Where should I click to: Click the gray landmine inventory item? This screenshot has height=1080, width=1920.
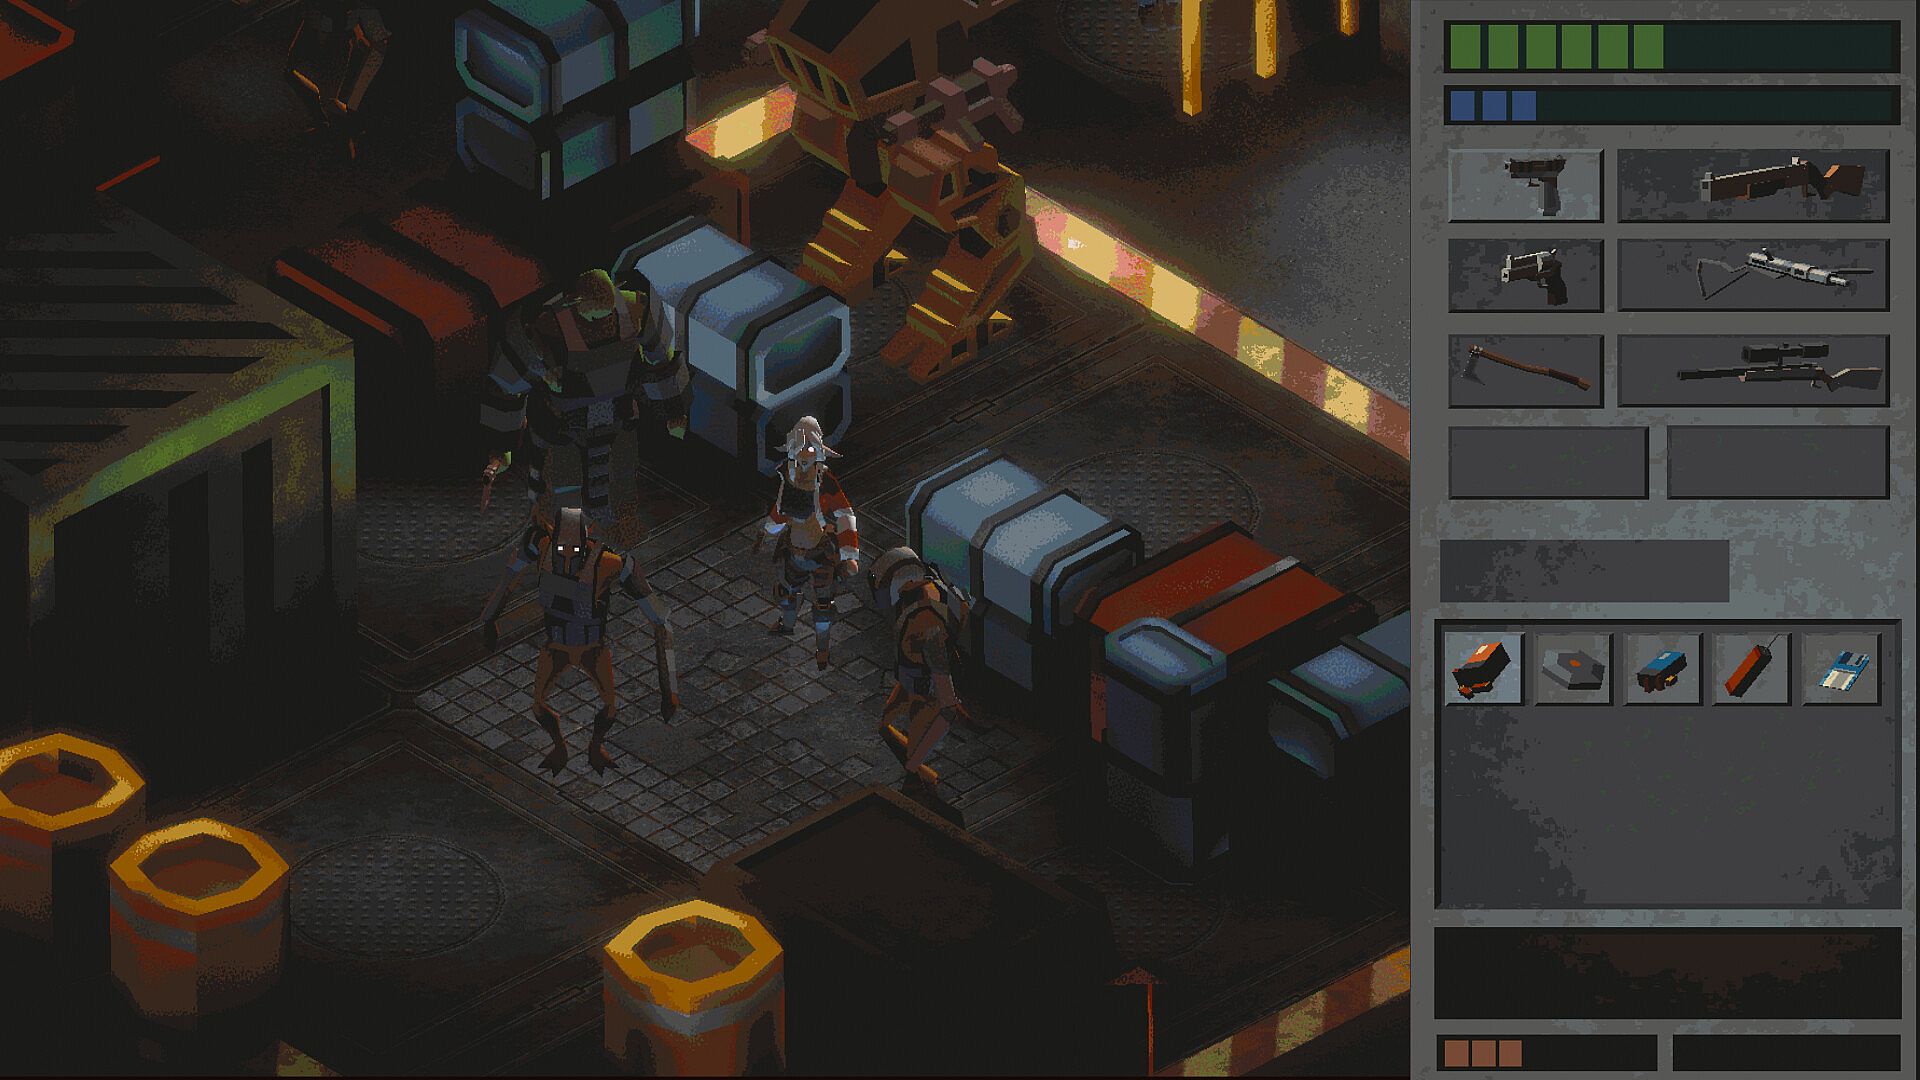tap(1573, 669)
